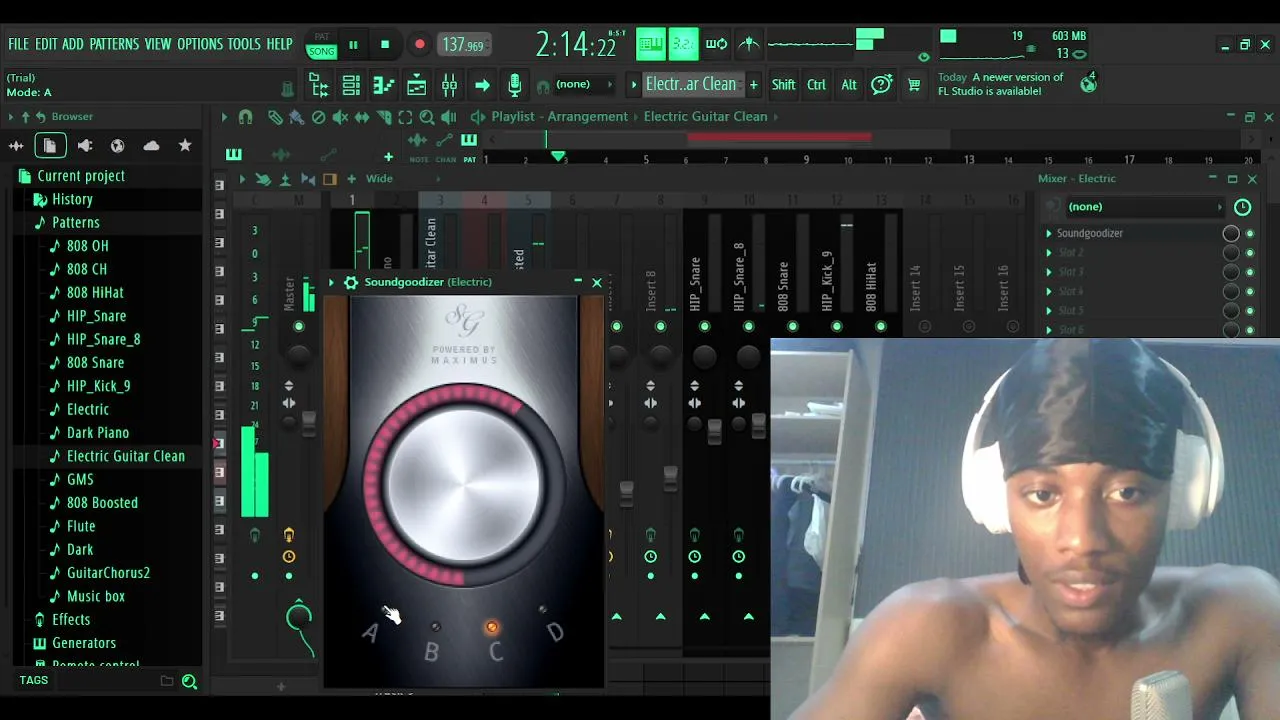This screenshot has height=720, width=1280.
Task: Open Soundgoodizer plugin gear options
Action: point(351,282)
